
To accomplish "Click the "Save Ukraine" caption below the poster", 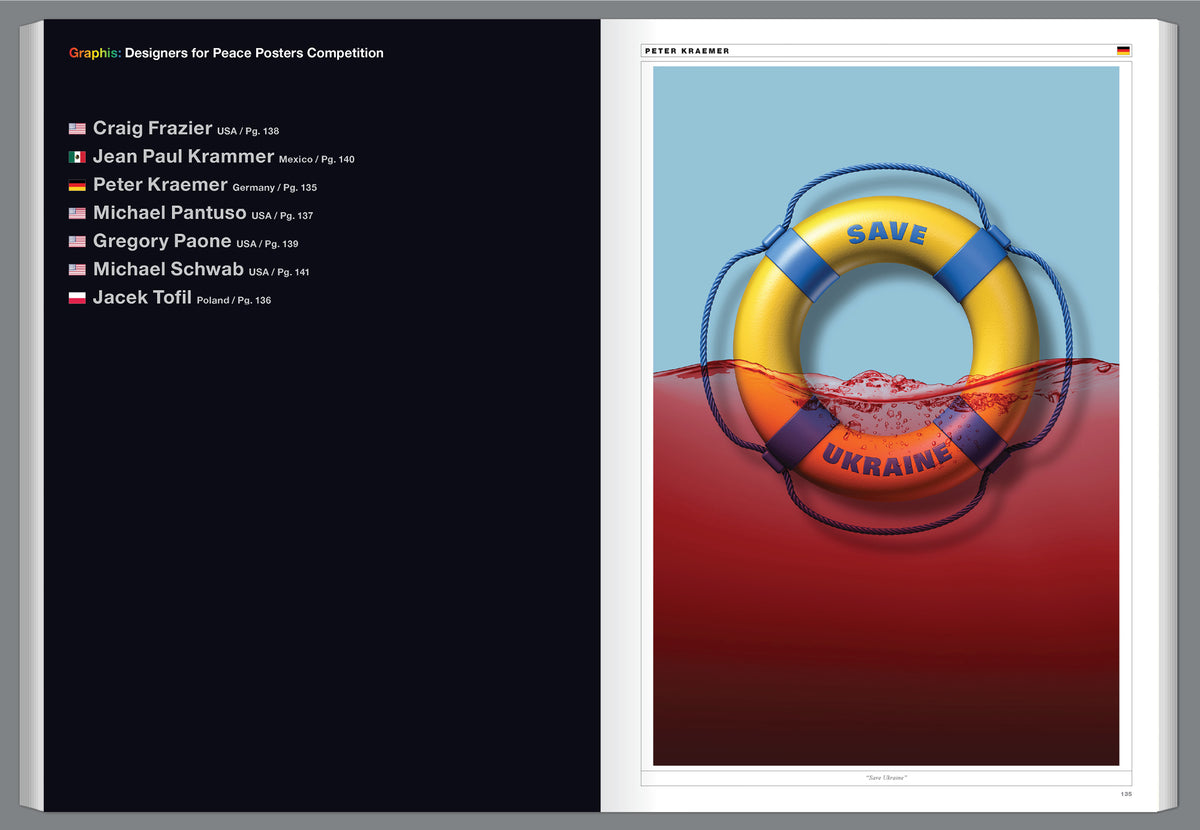I will tap(885, 777).
